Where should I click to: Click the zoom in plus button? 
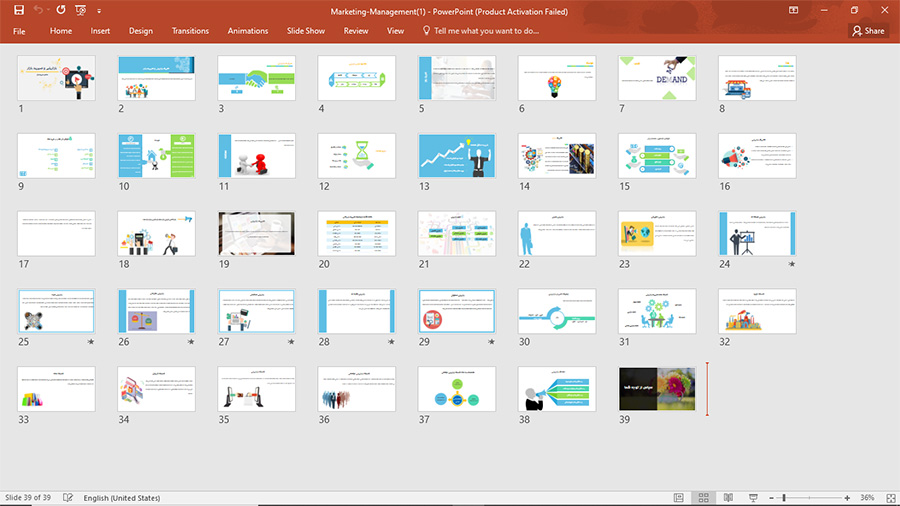click(847, 497)
